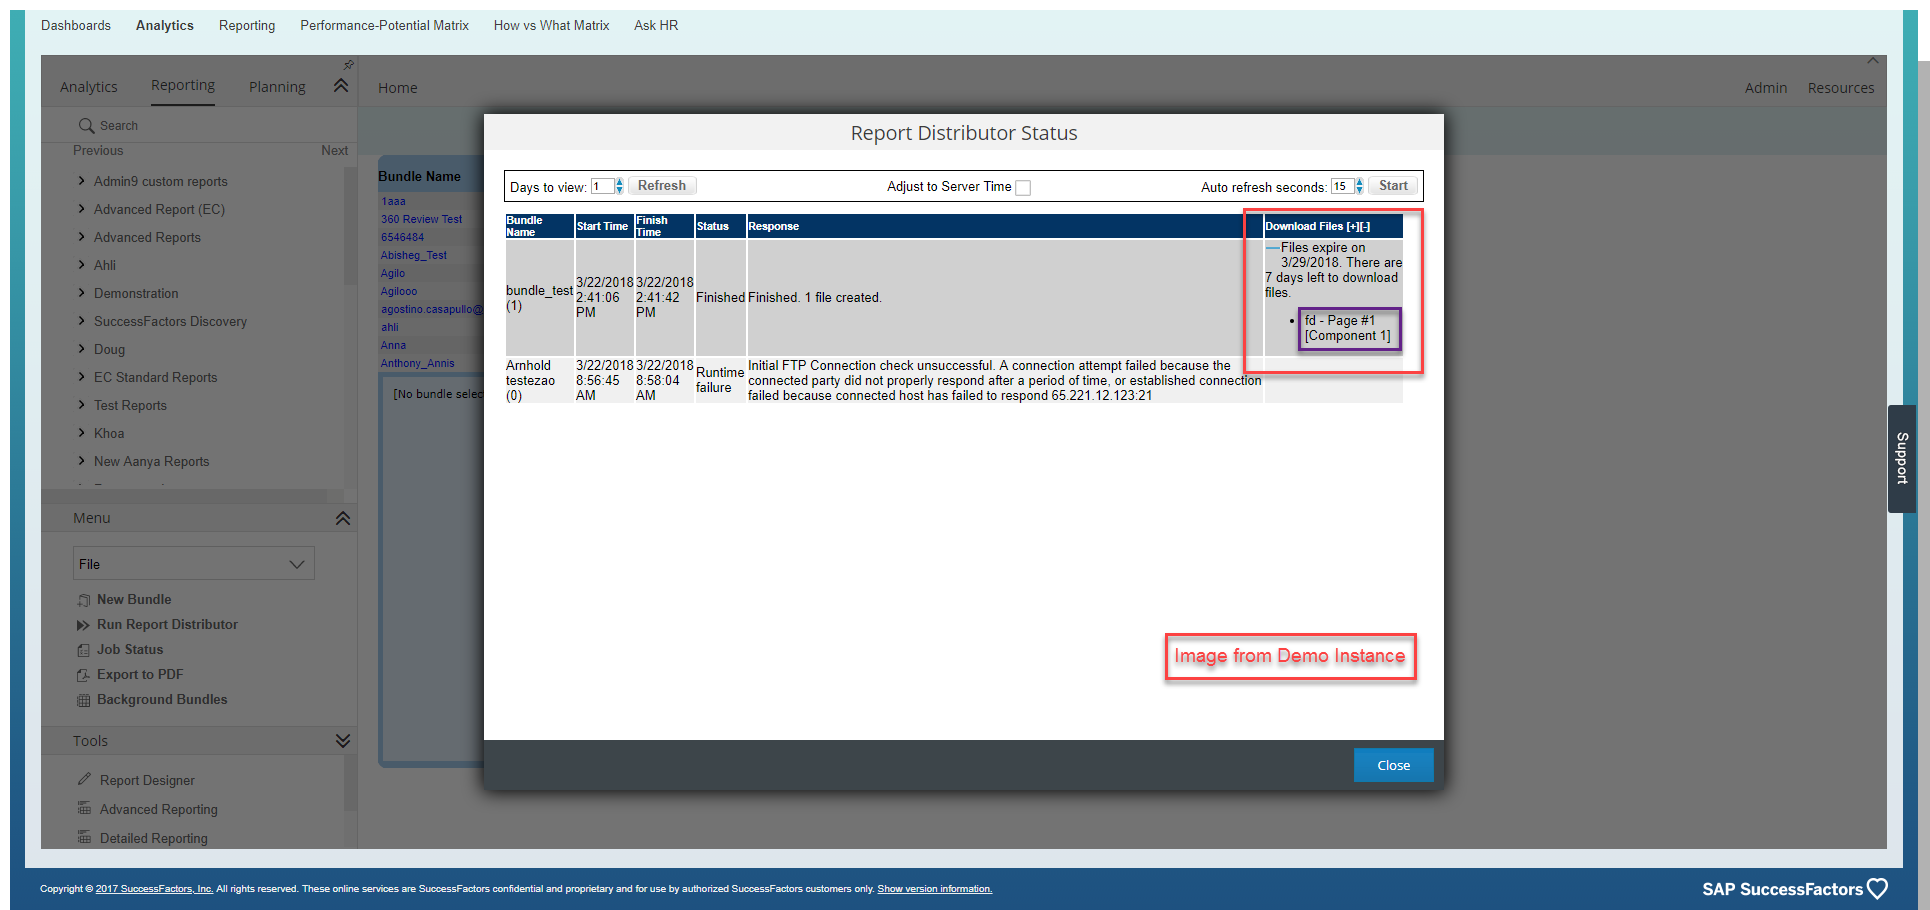Click Home breadcrumb link

(x=398, y=88)
